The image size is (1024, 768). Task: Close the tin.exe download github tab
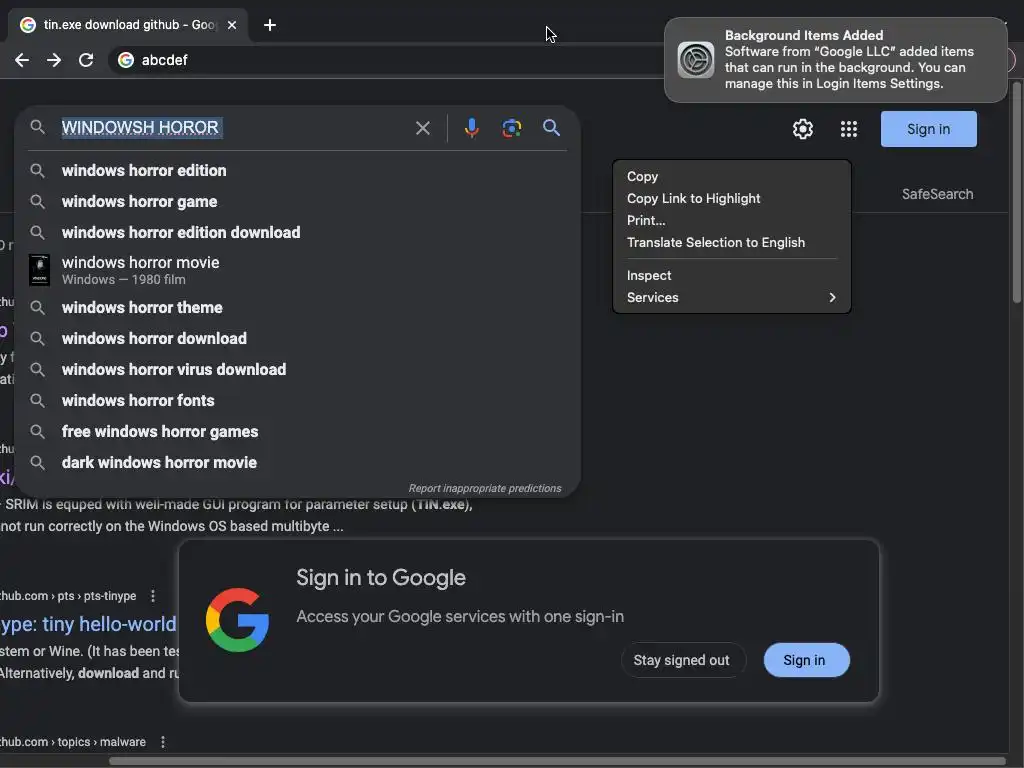click(232, 25)
